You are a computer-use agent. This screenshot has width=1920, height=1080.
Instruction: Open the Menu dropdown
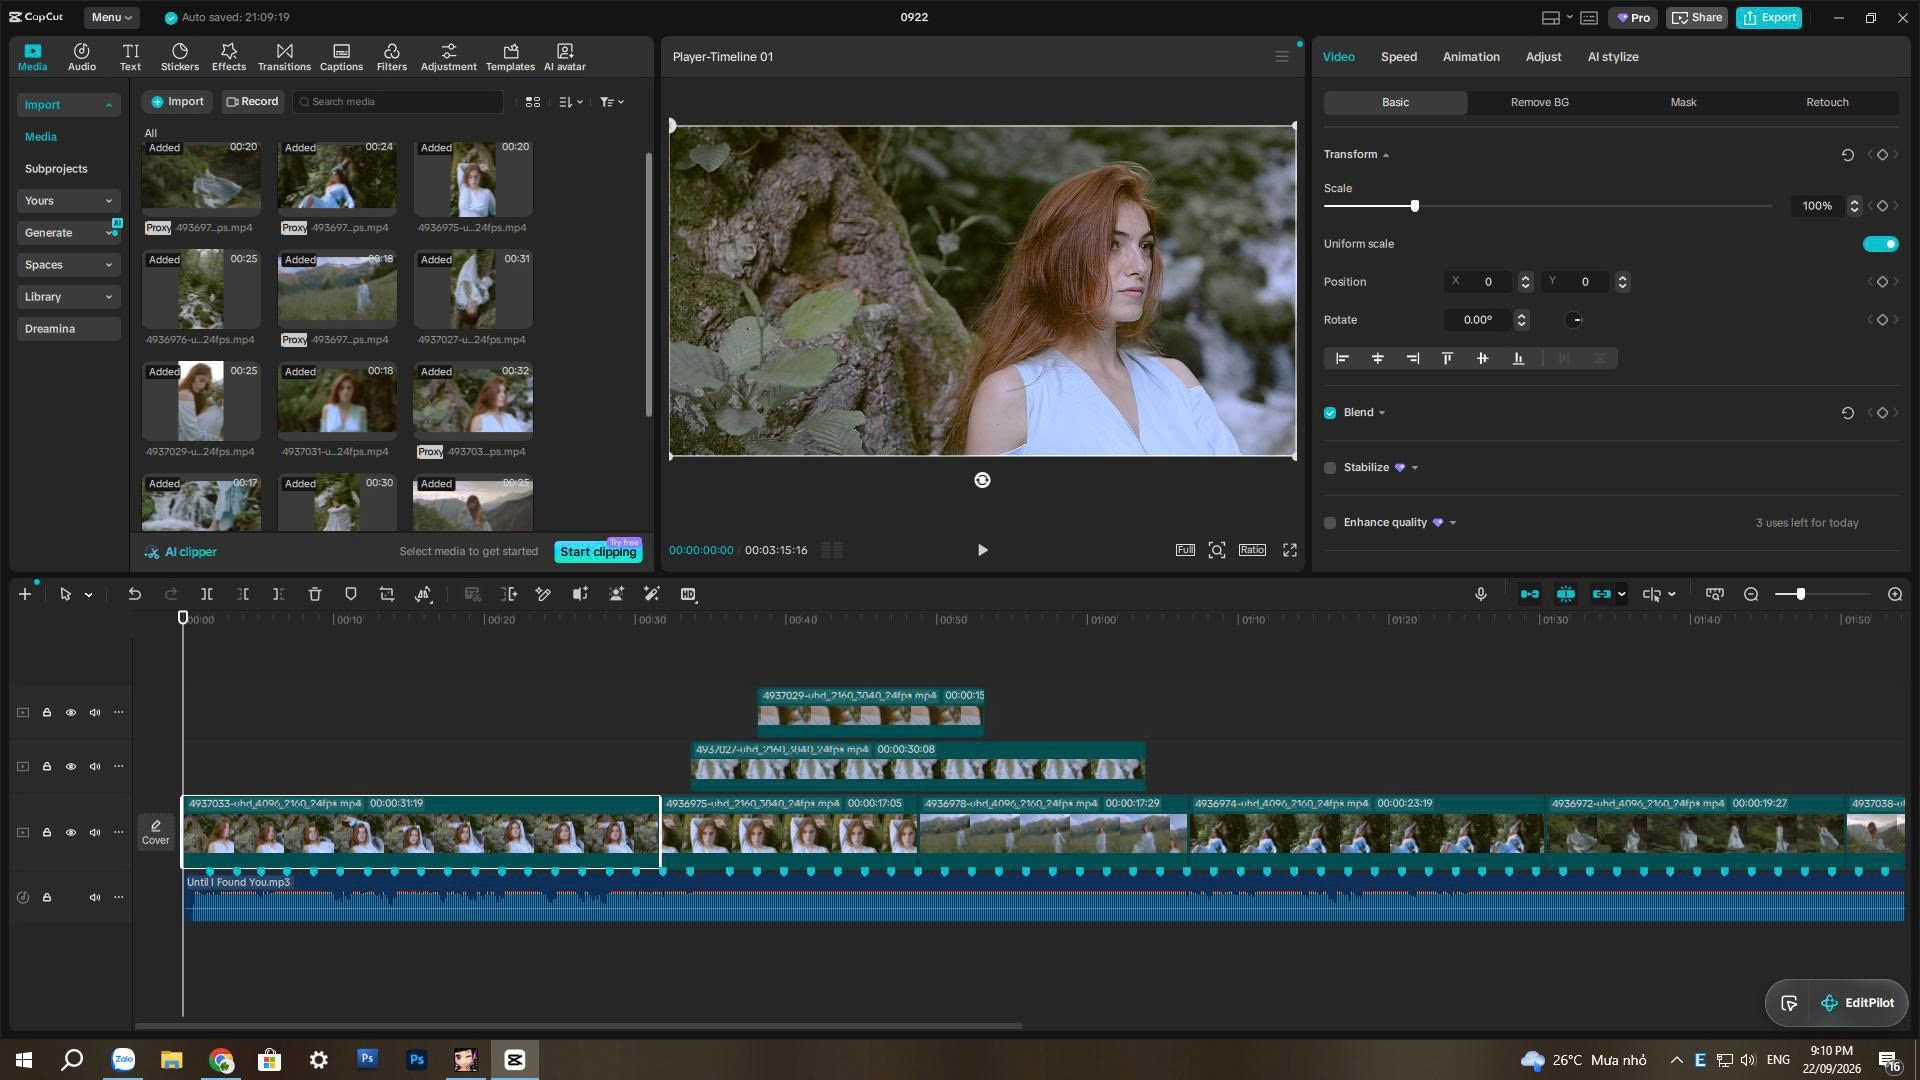[111, 17]
